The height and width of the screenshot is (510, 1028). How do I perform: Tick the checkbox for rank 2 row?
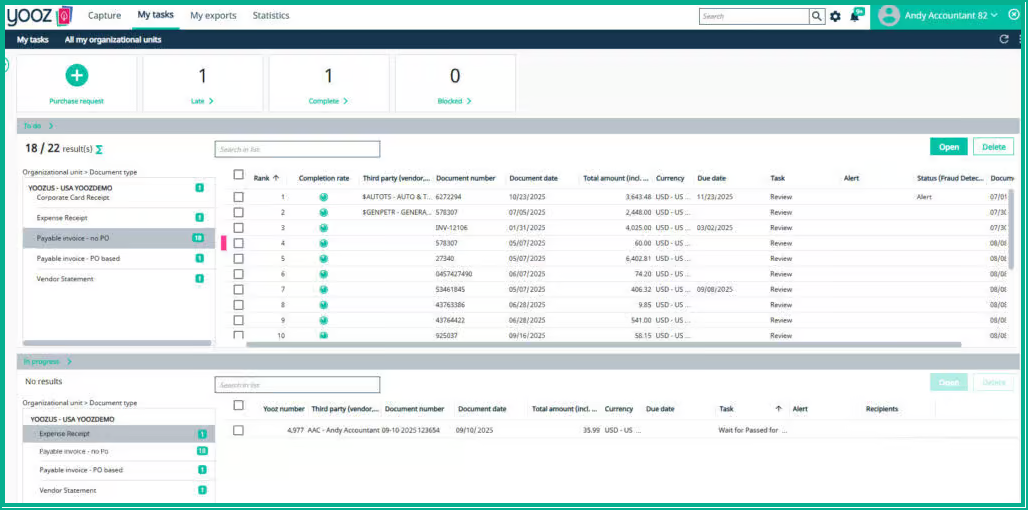click(x=239, y=212)
